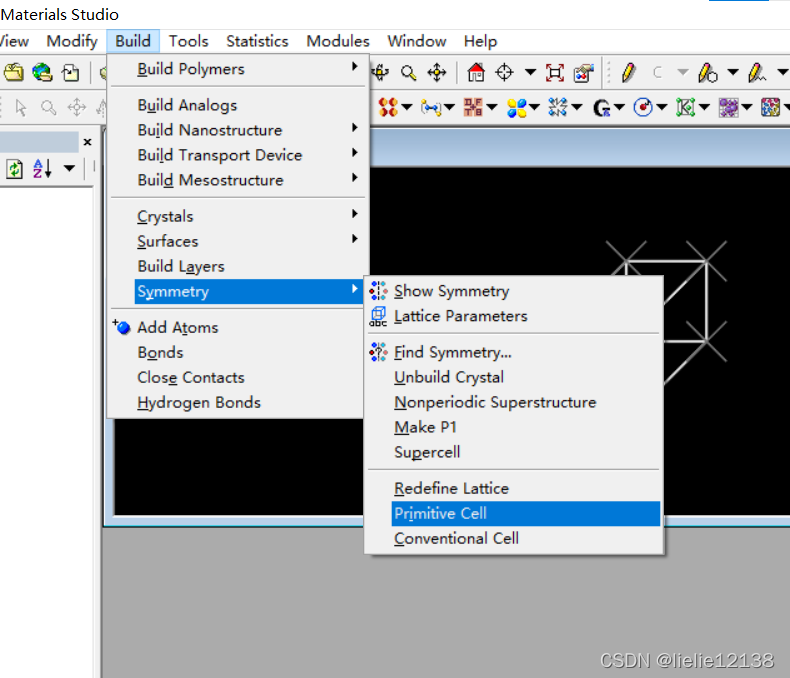
Task: Click the document icon beside the globe
Action: [71, 73]
